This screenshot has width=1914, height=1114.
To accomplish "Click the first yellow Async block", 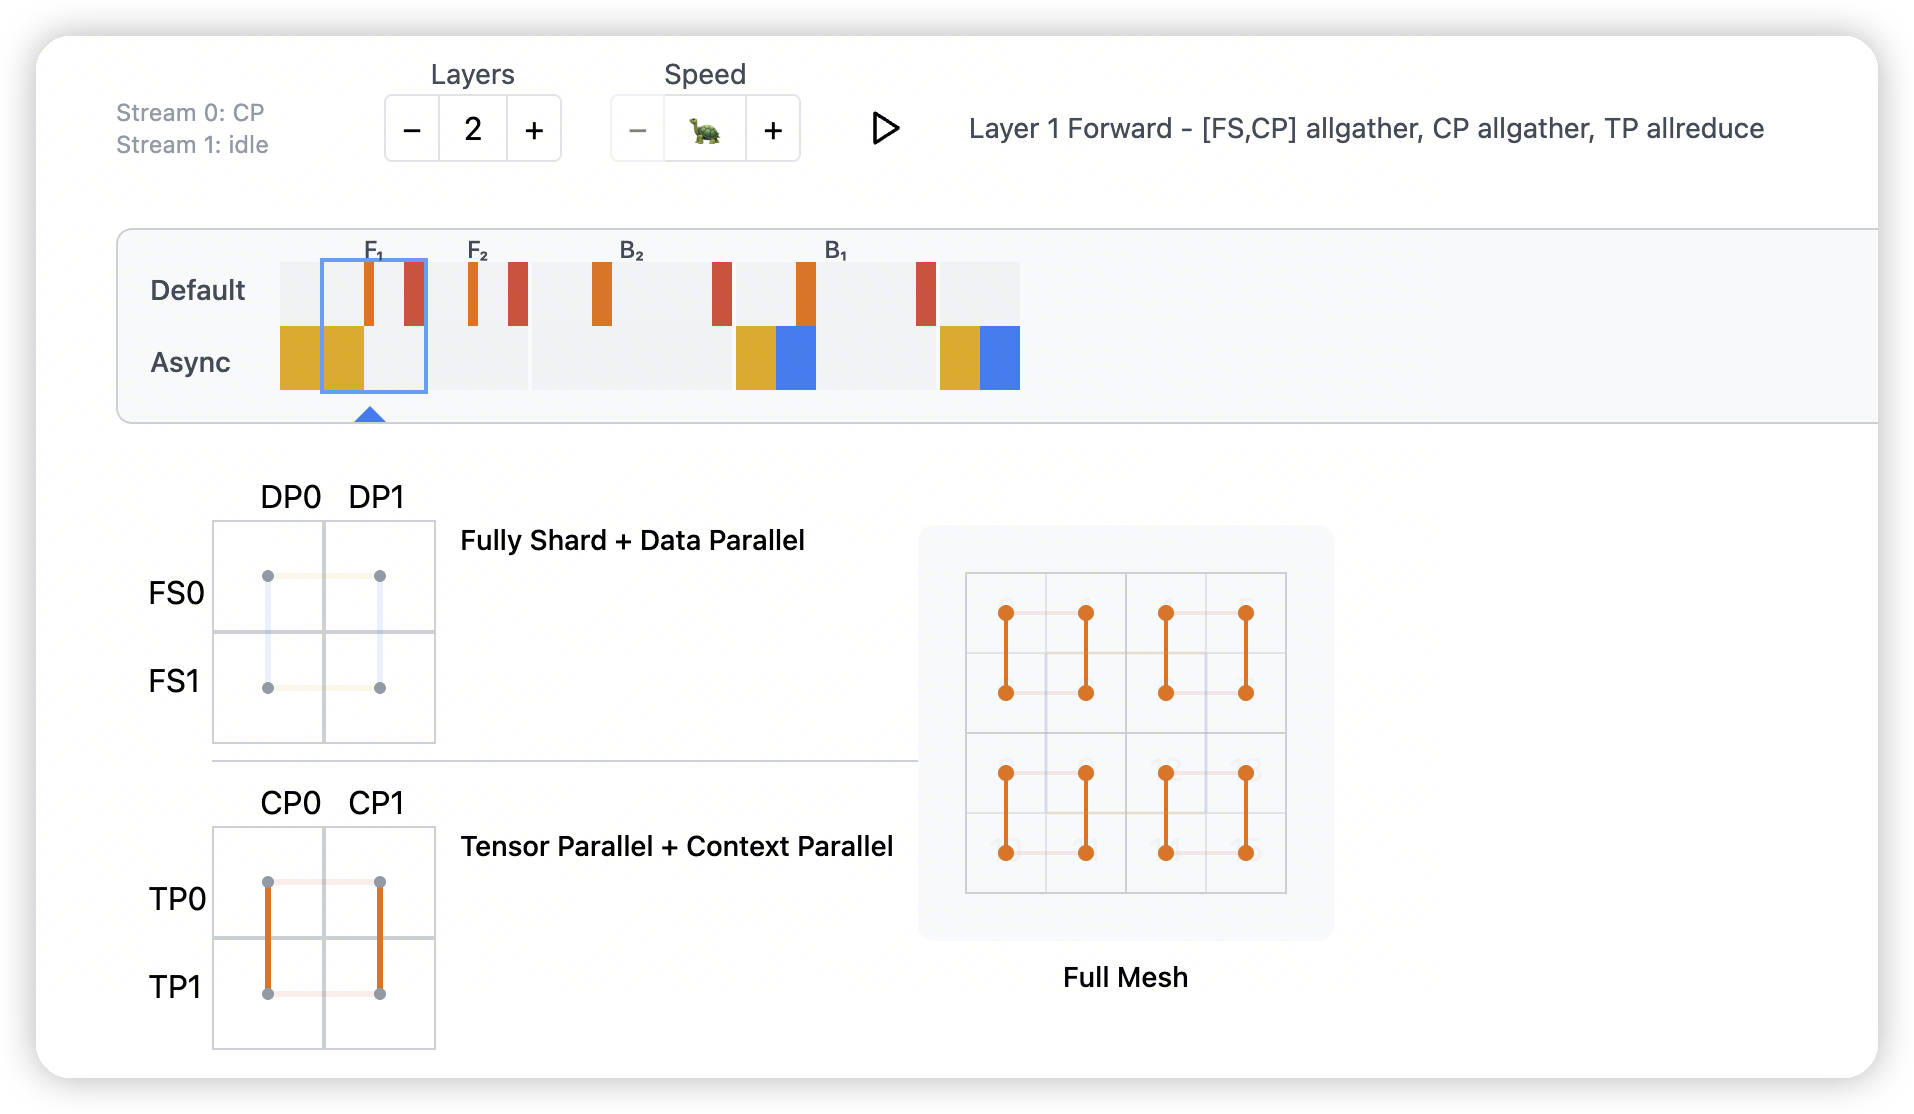I will [300, 357].
